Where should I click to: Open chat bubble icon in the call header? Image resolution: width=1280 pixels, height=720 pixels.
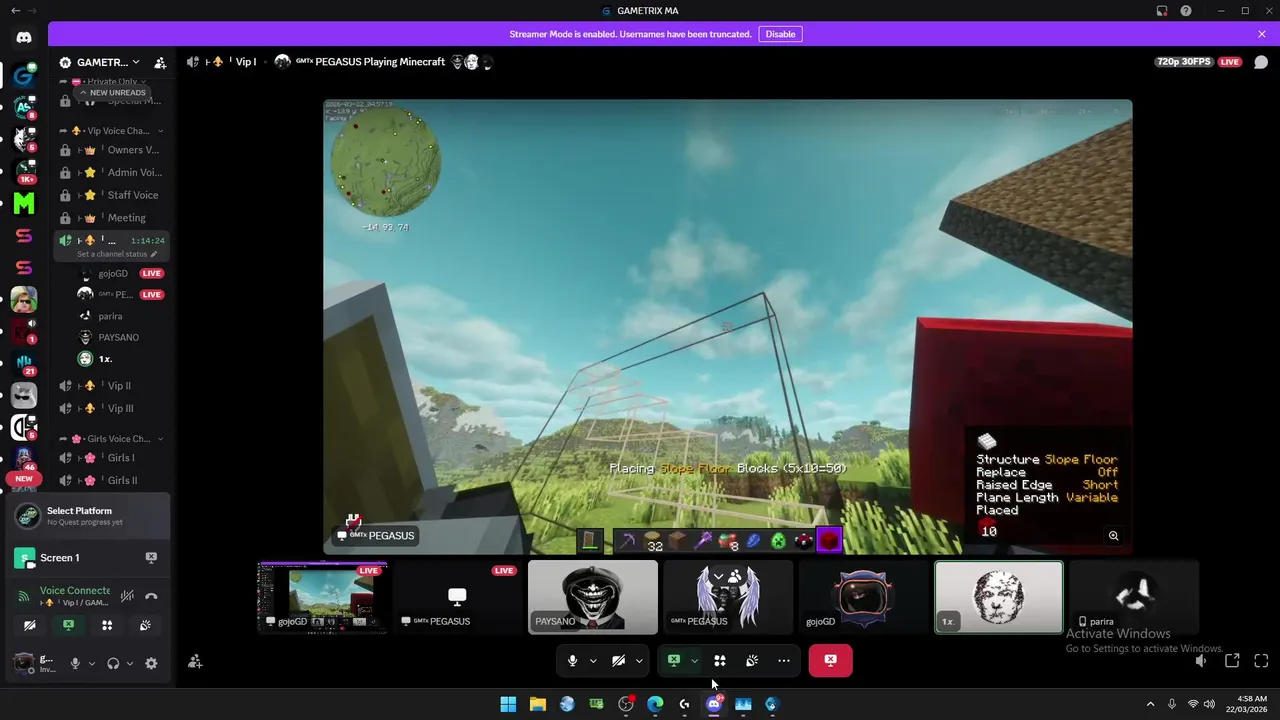(1261, 62)
